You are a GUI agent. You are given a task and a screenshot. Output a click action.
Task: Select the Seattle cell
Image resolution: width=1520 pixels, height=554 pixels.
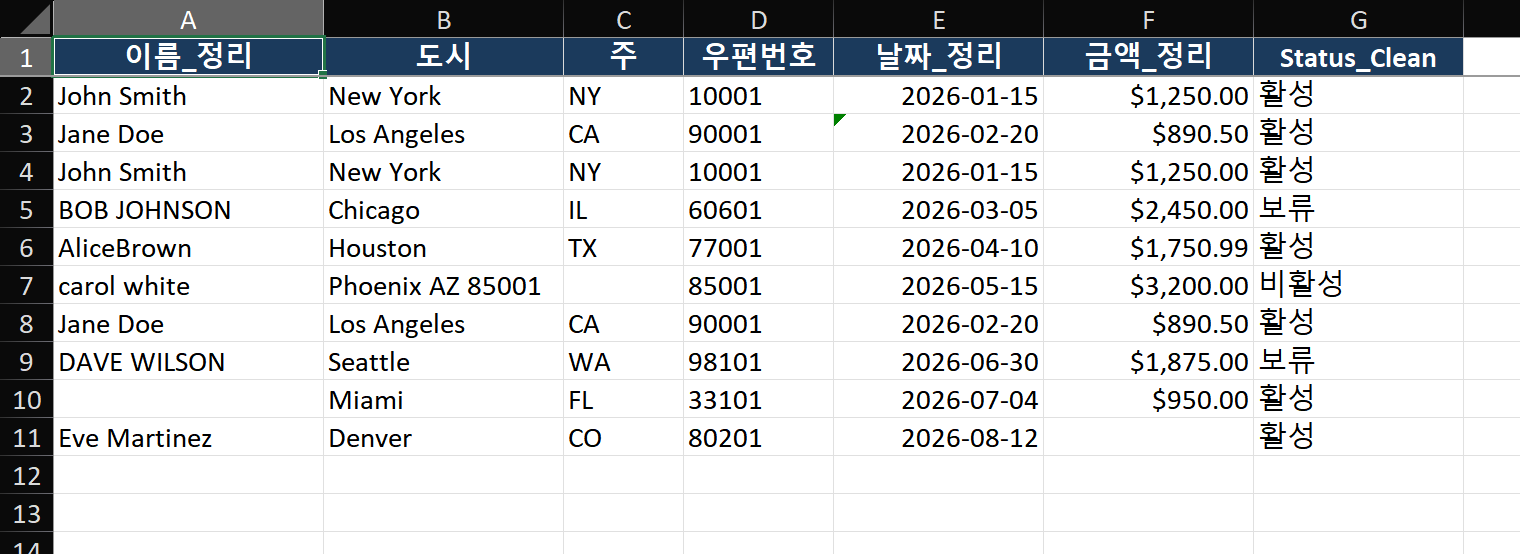(x=444, y=361)
